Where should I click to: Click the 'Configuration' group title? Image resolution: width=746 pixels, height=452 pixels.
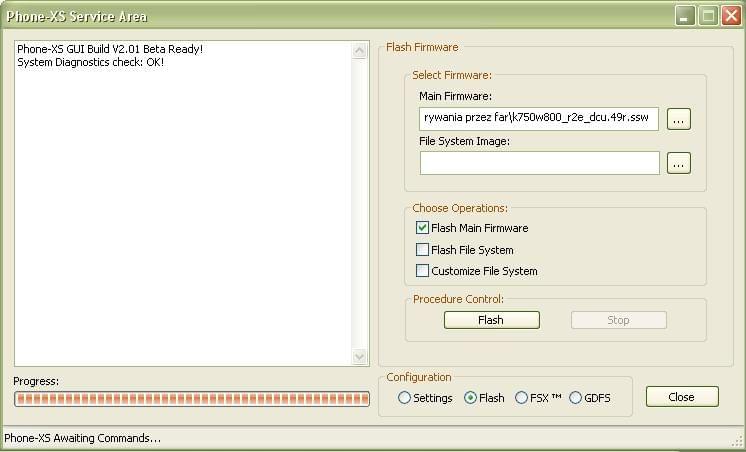coord(419,377)
